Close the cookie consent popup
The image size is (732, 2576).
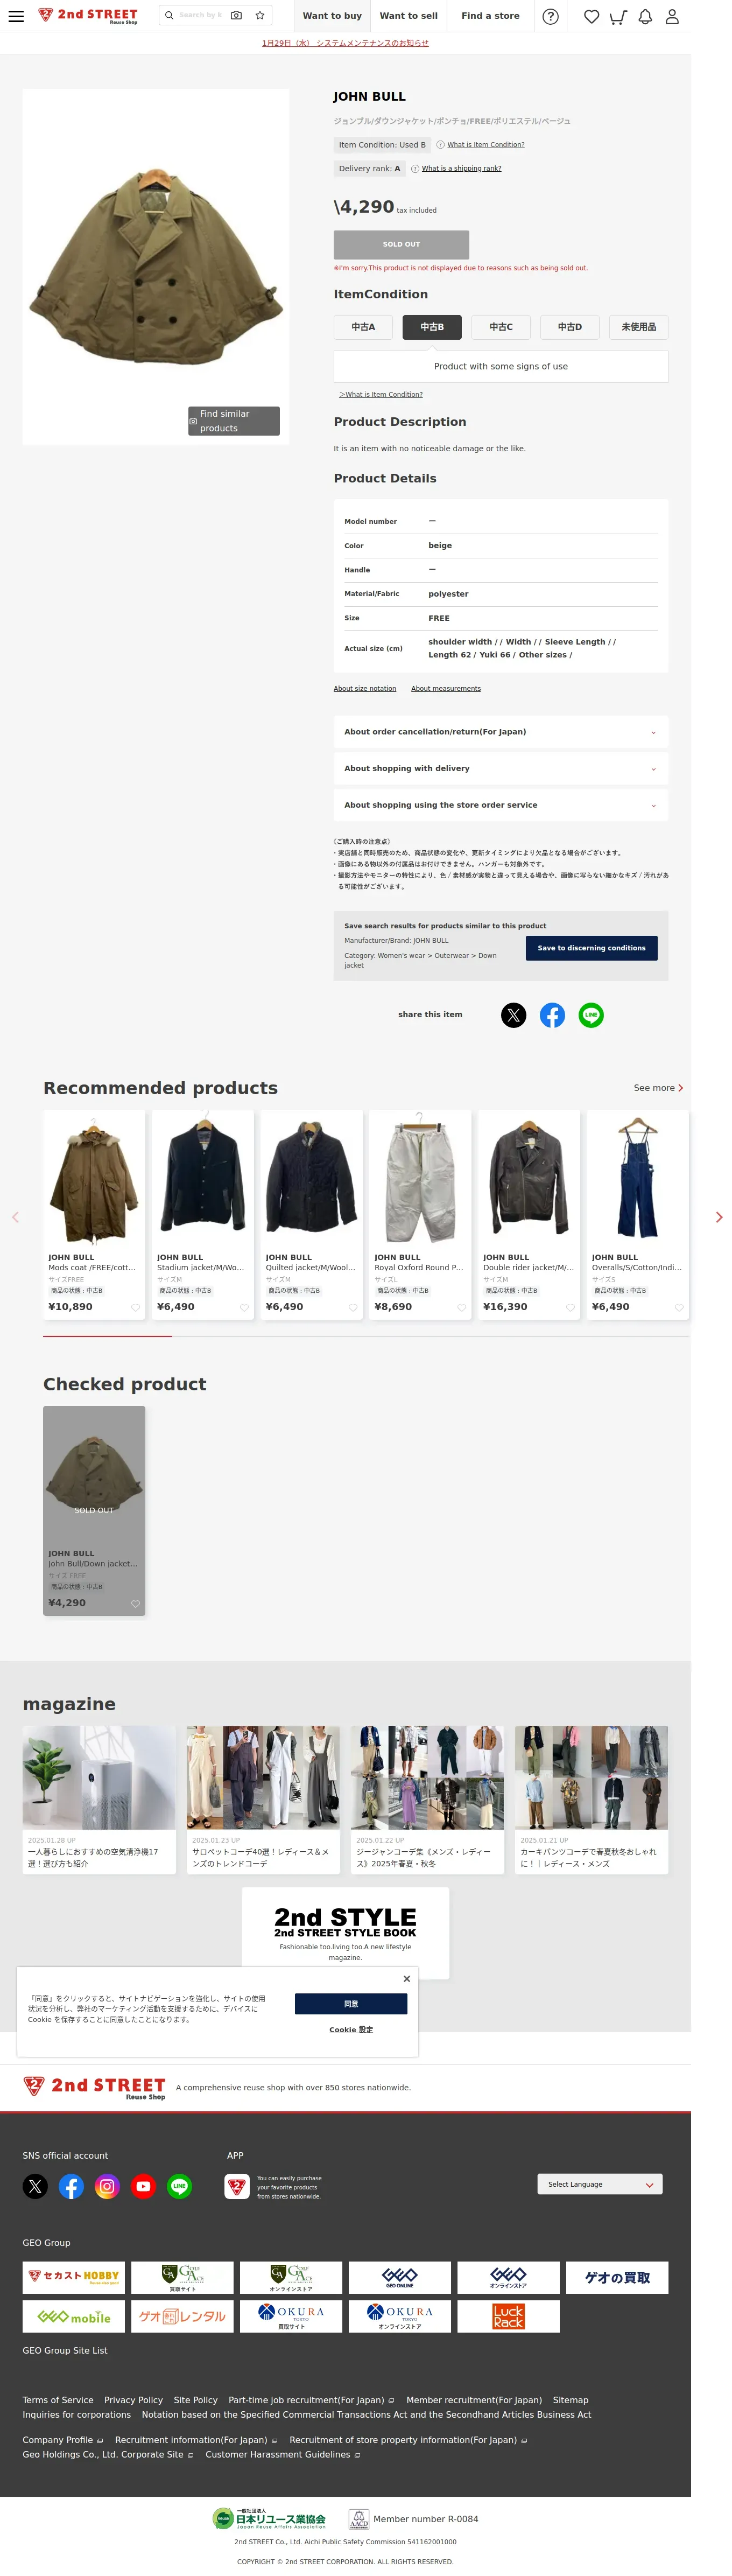click(406, 1979)
